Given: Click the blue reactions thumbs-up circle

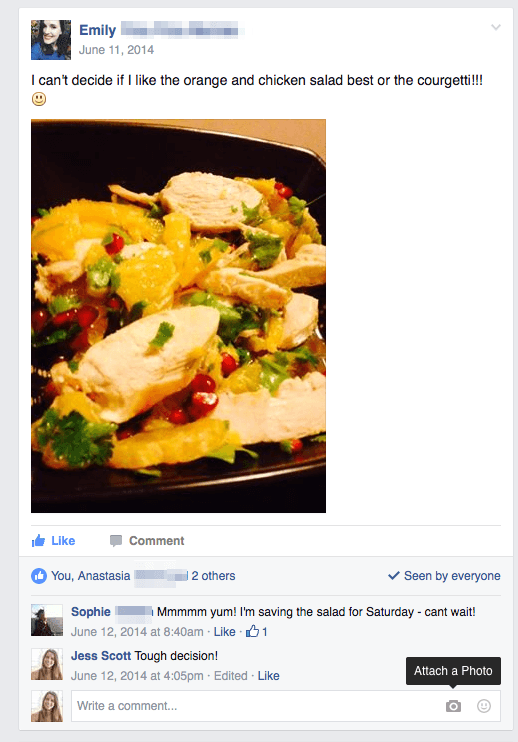Looking at the screenshot, I should (39, 576).
